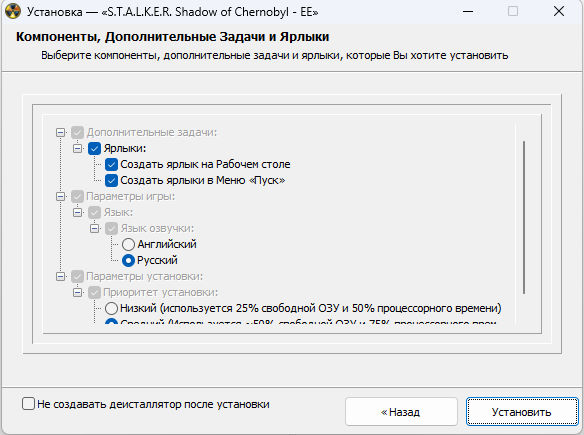
Task: Collapse the Параметры установки node
Action: click(x=60, y=276)
